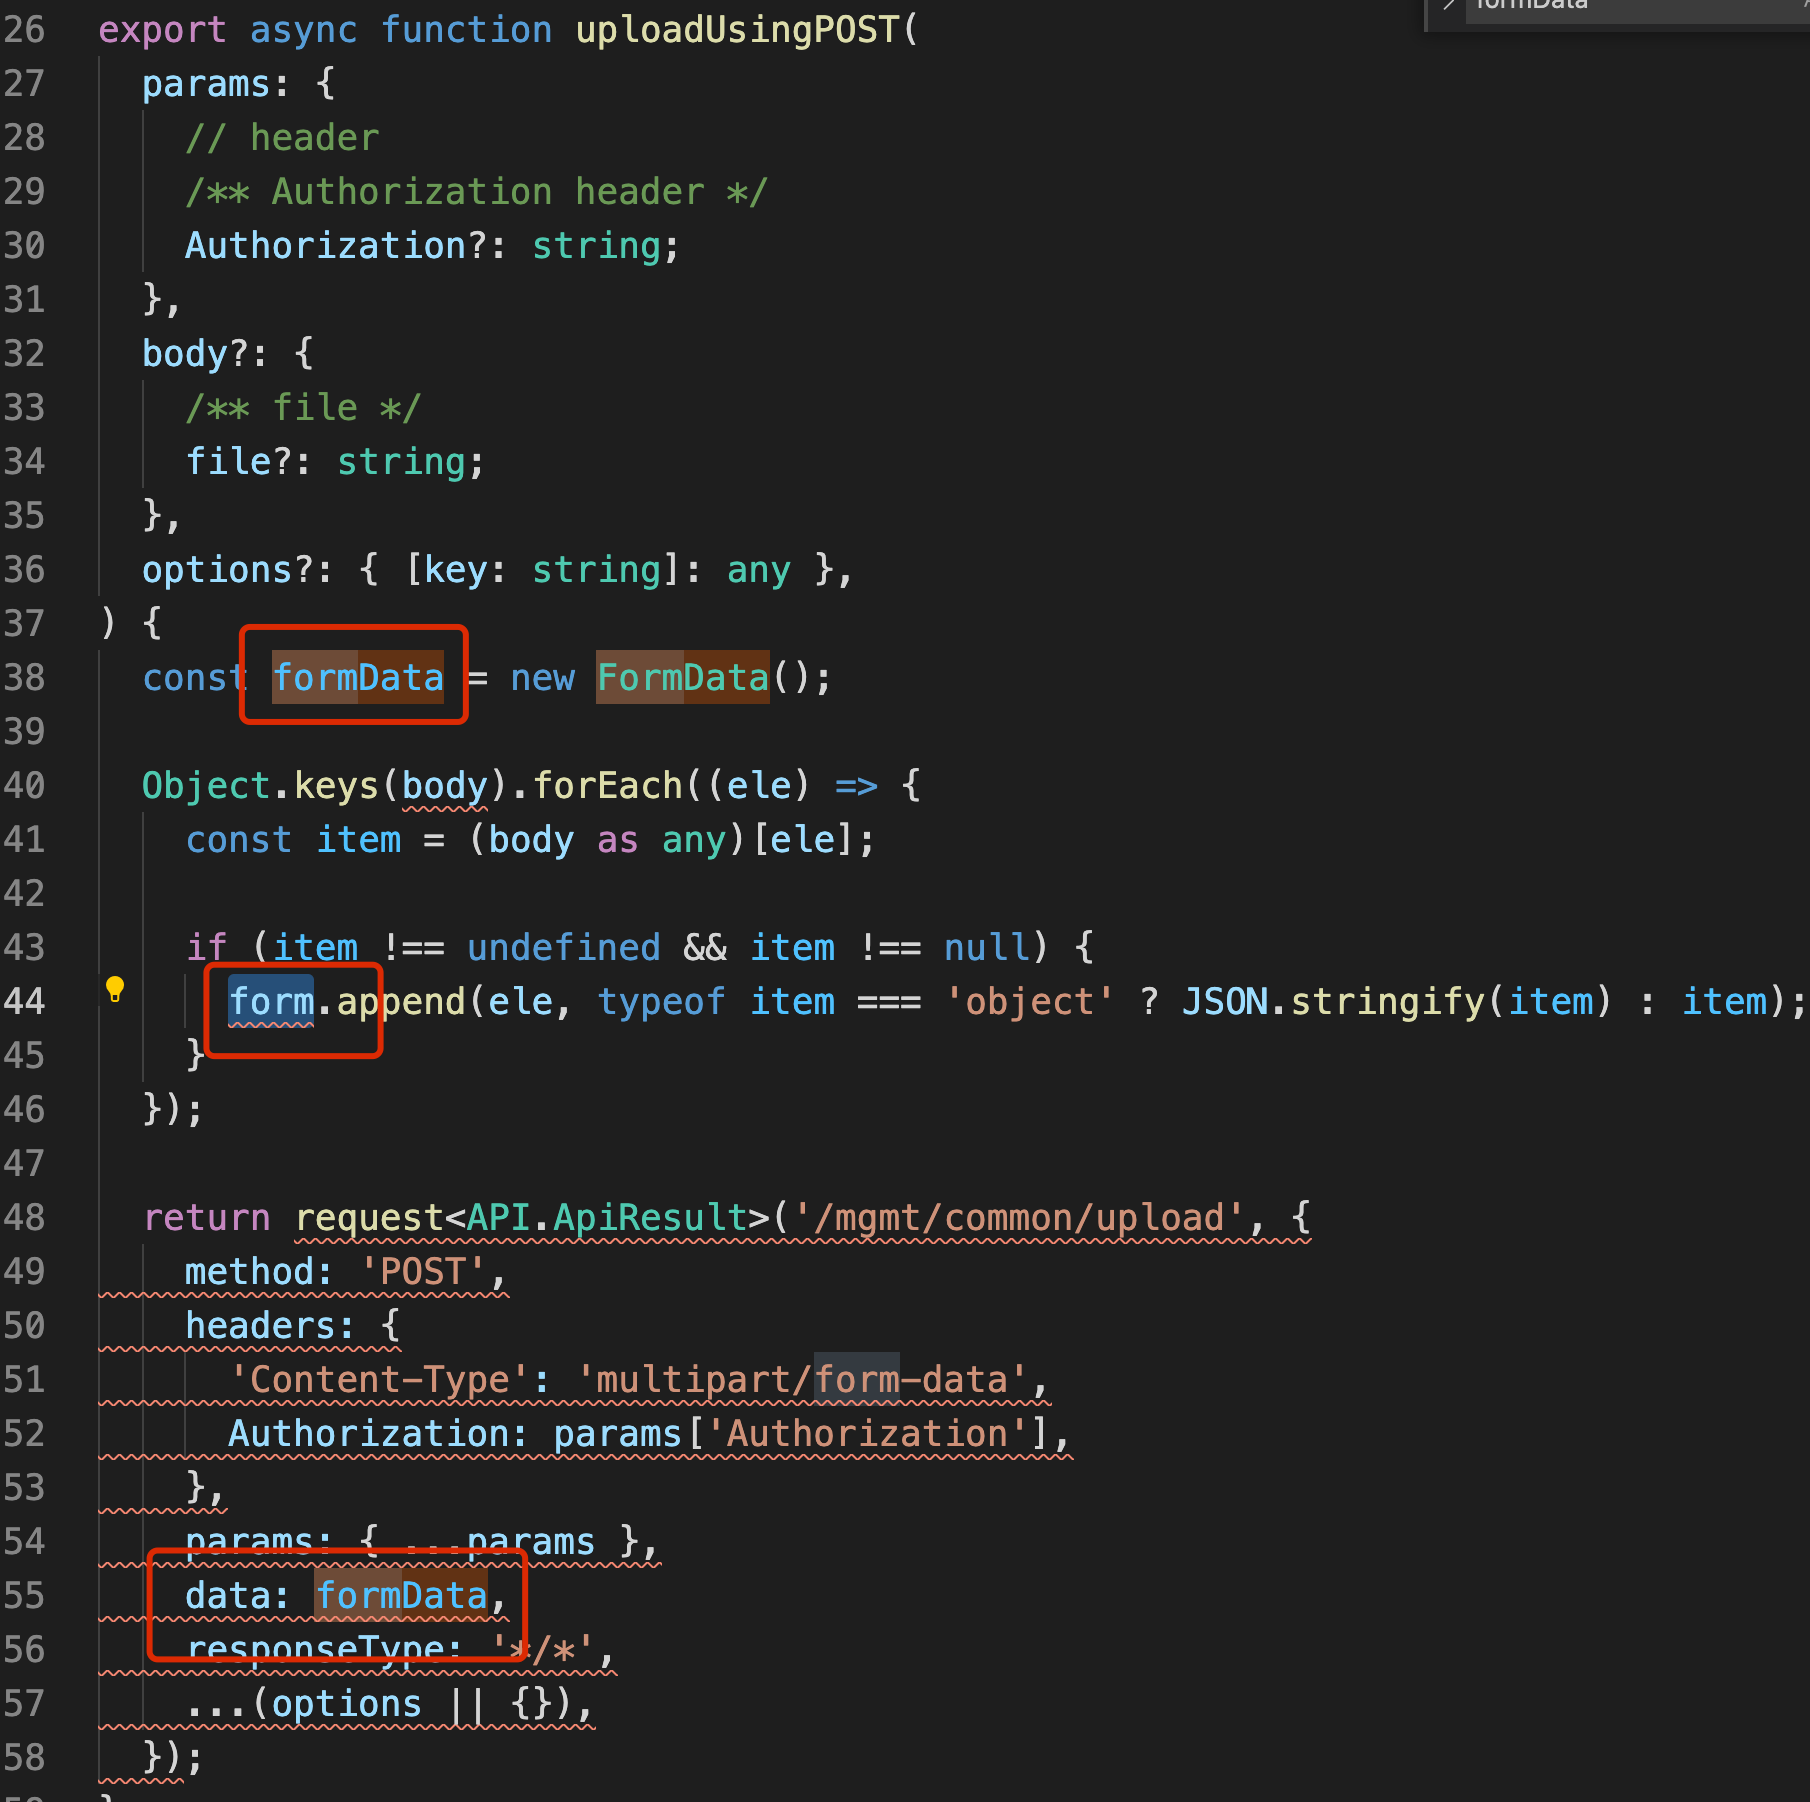Click the 'FormData()' constructor call on line 38
This screenshot has height=1802, width=1810.
coord(684,677)
